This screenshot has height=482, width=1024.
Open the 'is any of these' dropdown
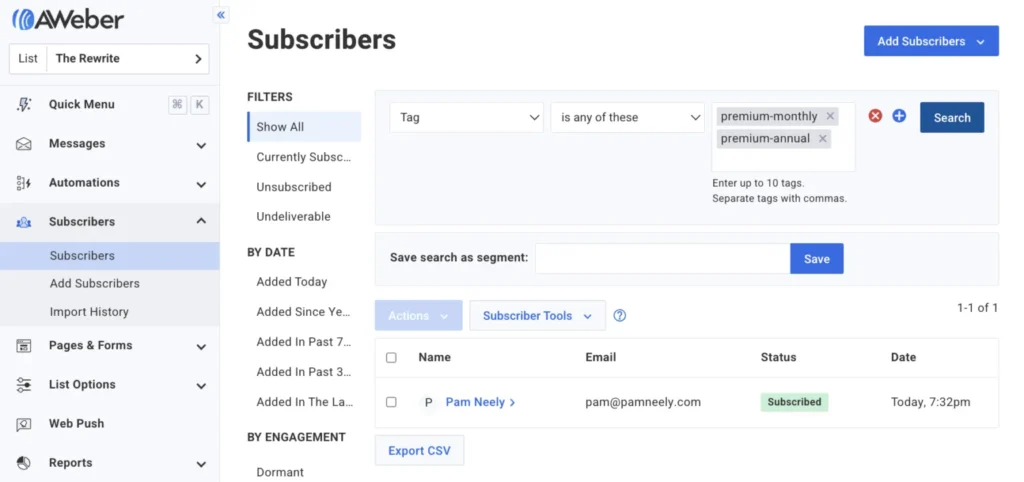[x=628, y=118]
